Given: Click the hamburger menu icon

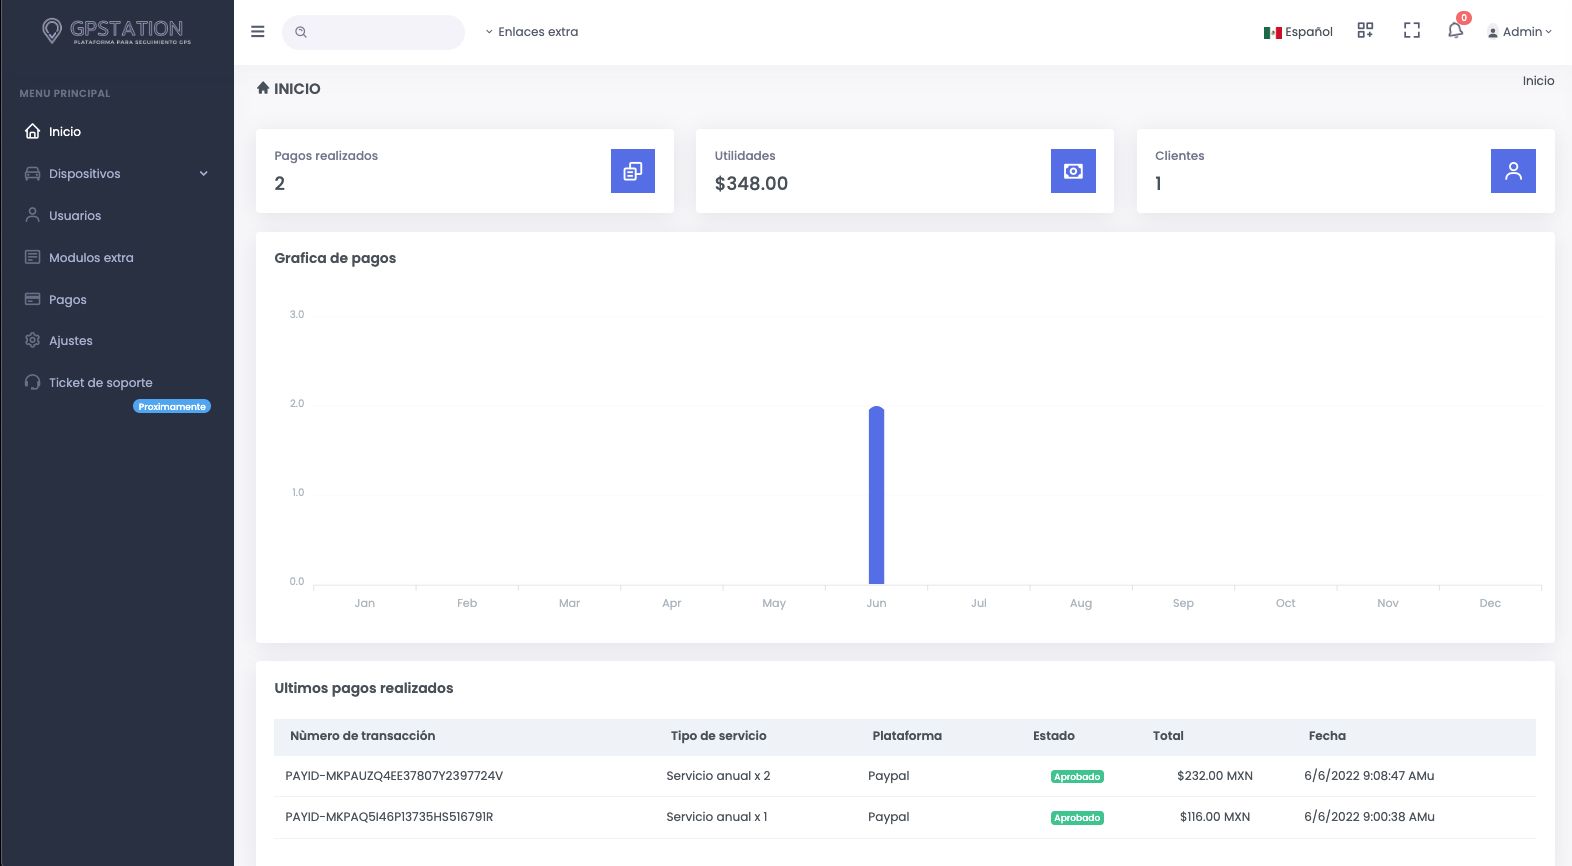Looking at the screenshot, I should 257,32.
